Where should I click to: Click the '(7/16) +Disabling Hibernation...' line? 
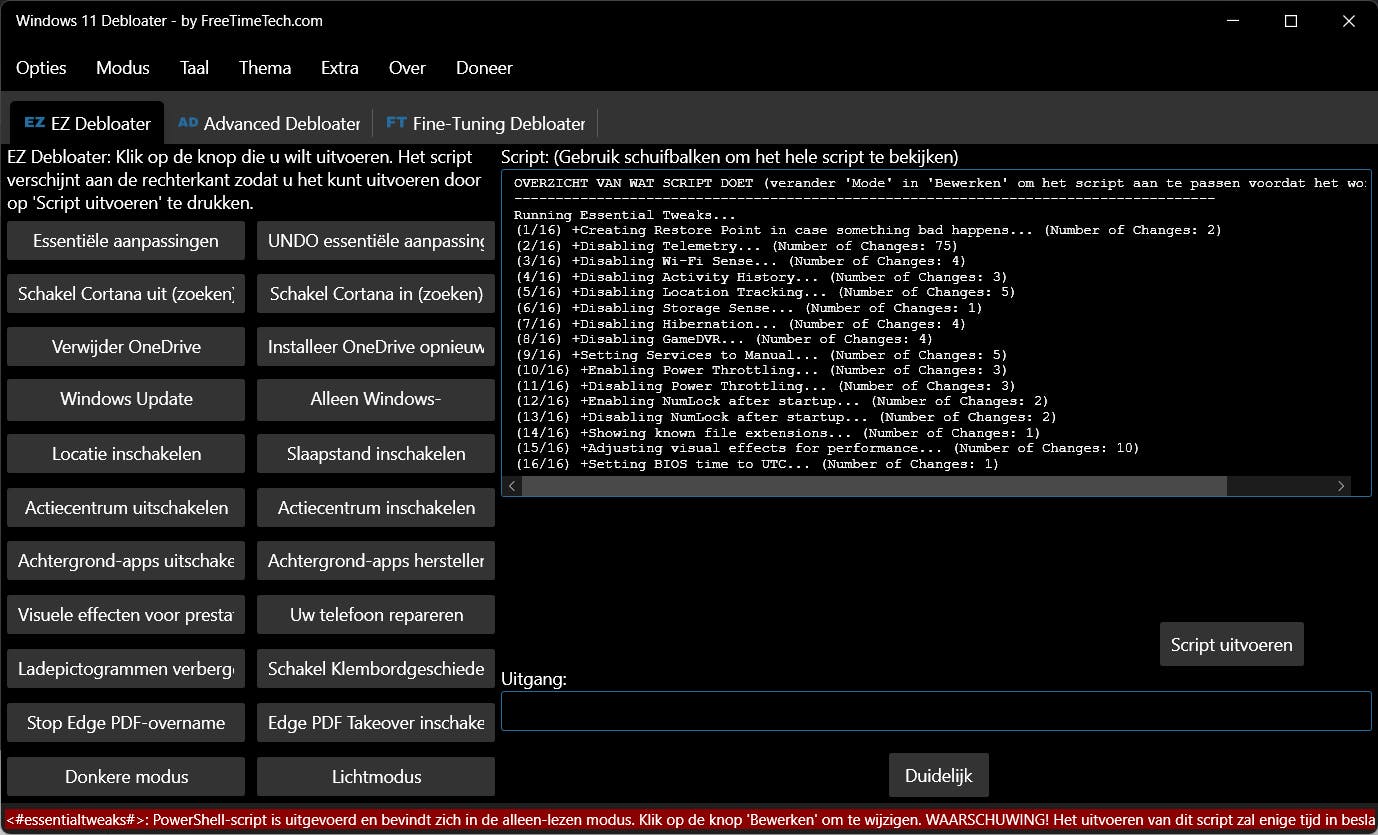tap(740, 324)
